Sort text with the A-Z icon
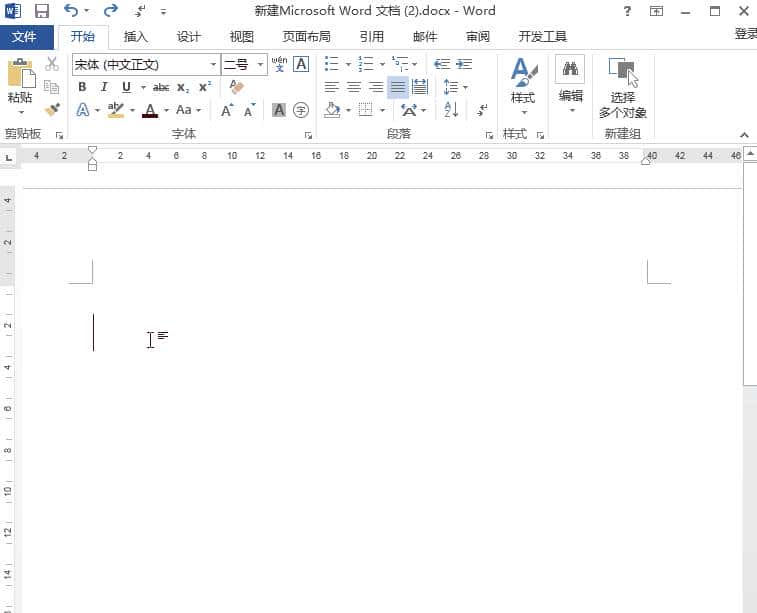The width and height of the screenshot is (757, 613). click(x=451, y=110)
